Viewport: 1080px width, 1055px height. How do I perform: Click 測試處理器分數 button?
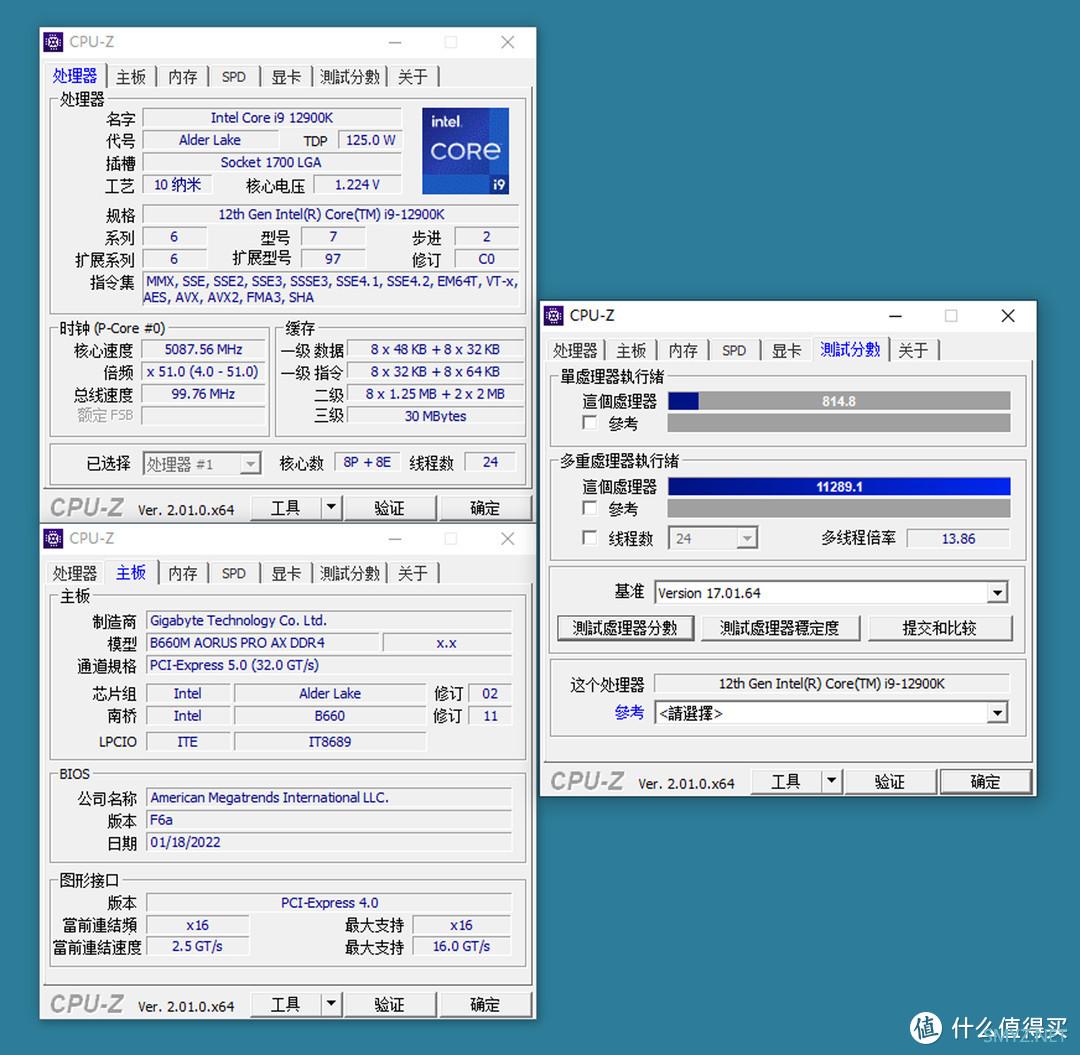(x=625, y=628)
